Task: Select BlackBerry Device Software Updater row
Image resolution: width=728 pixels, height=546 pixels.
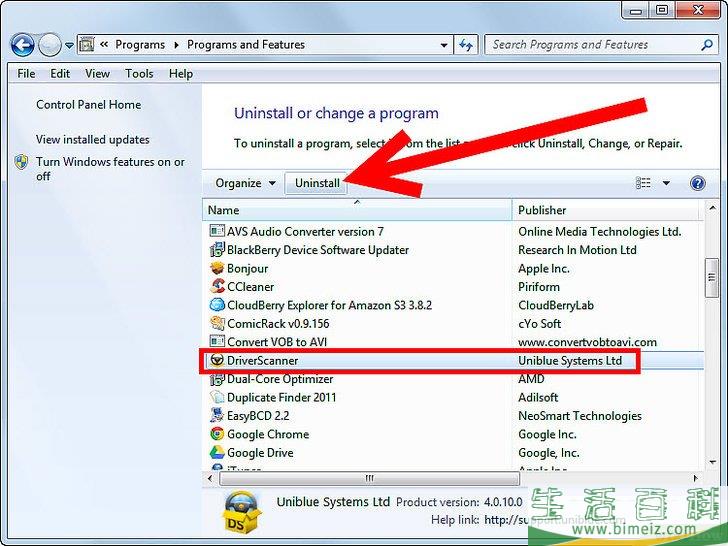Action: [x=453, y=250]
